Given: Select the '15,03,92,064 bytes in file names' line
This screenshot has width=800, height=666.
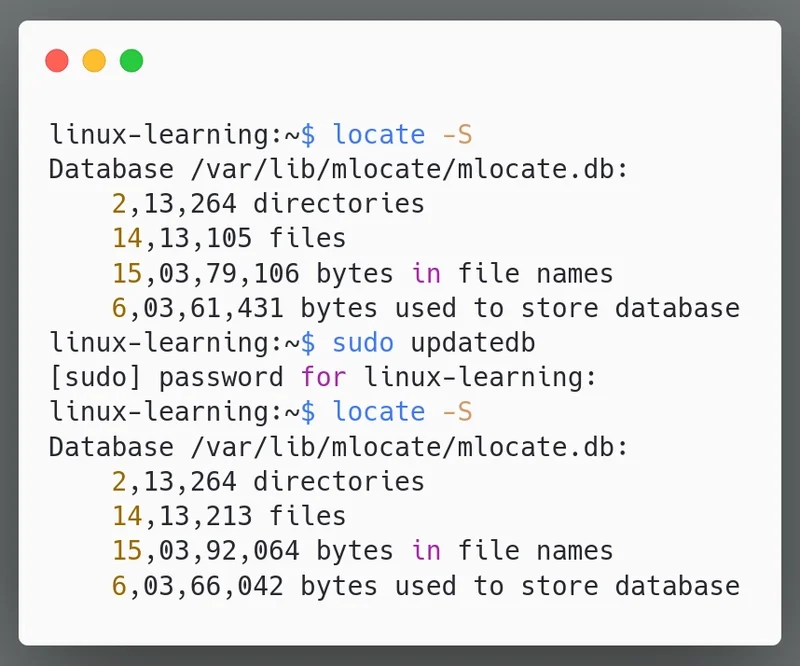Looking at the screenshot, I should tap(362, 551).
